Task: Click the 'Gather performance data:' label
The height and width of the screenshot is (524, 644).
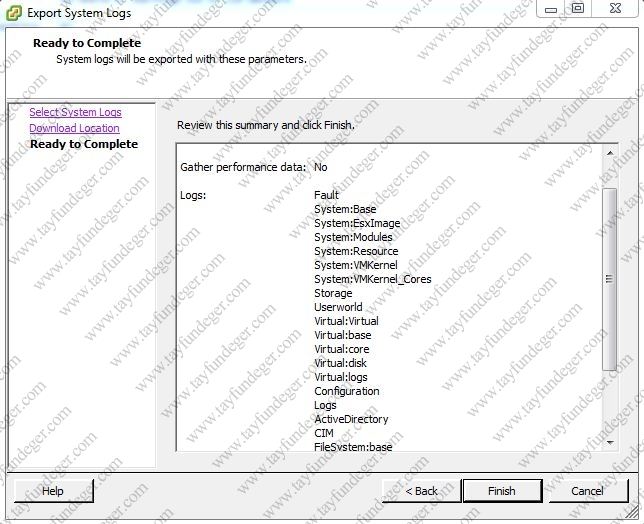Action: click(243, 167)
